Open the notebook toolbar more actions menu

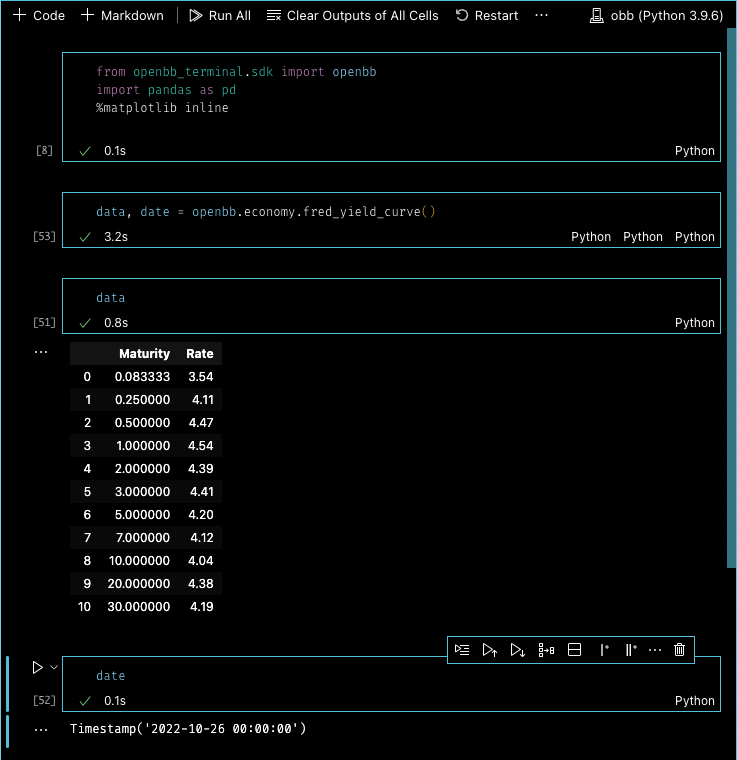click(541, 16)
